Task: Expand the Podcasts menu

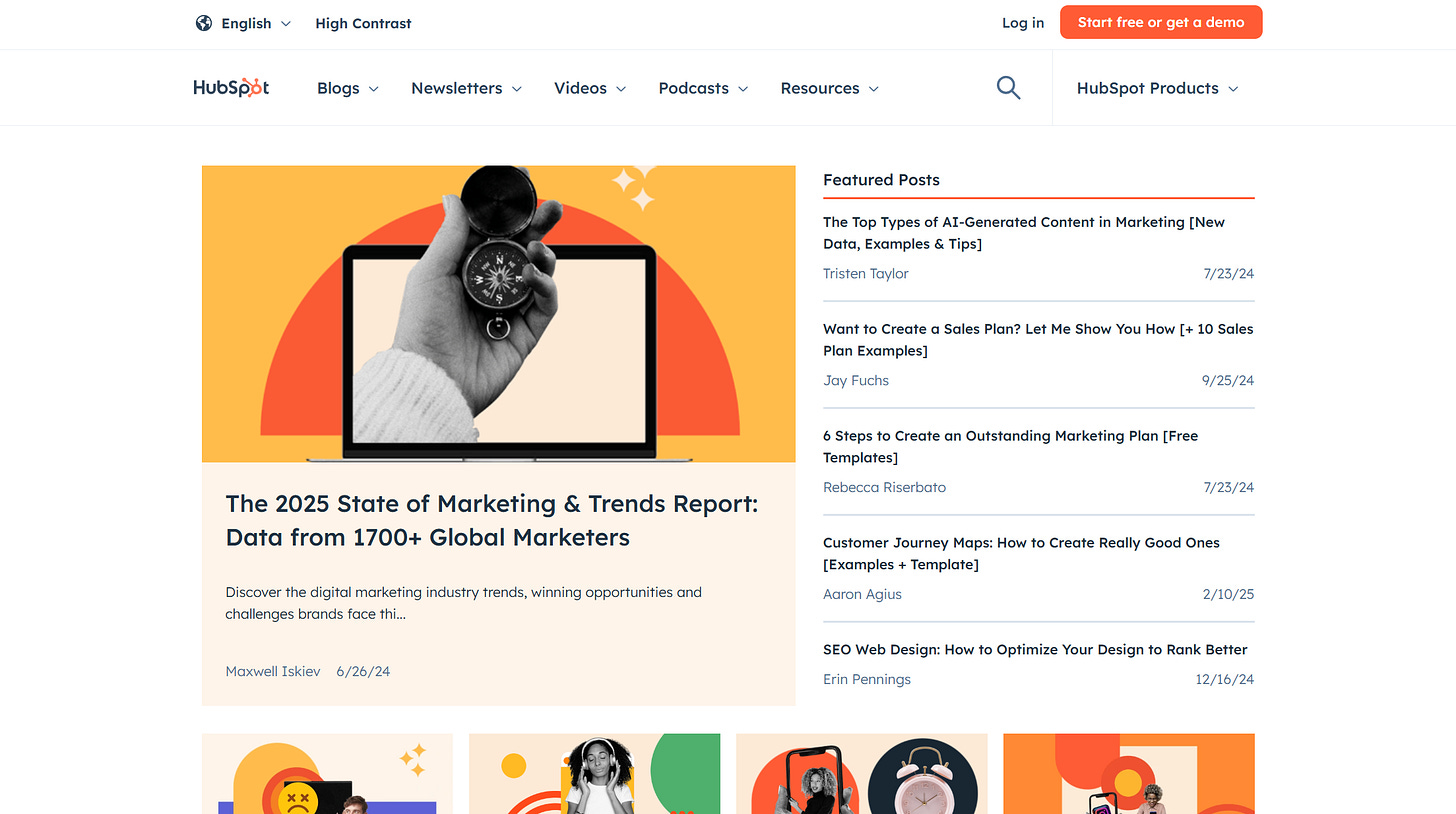Action: (703, 88)
